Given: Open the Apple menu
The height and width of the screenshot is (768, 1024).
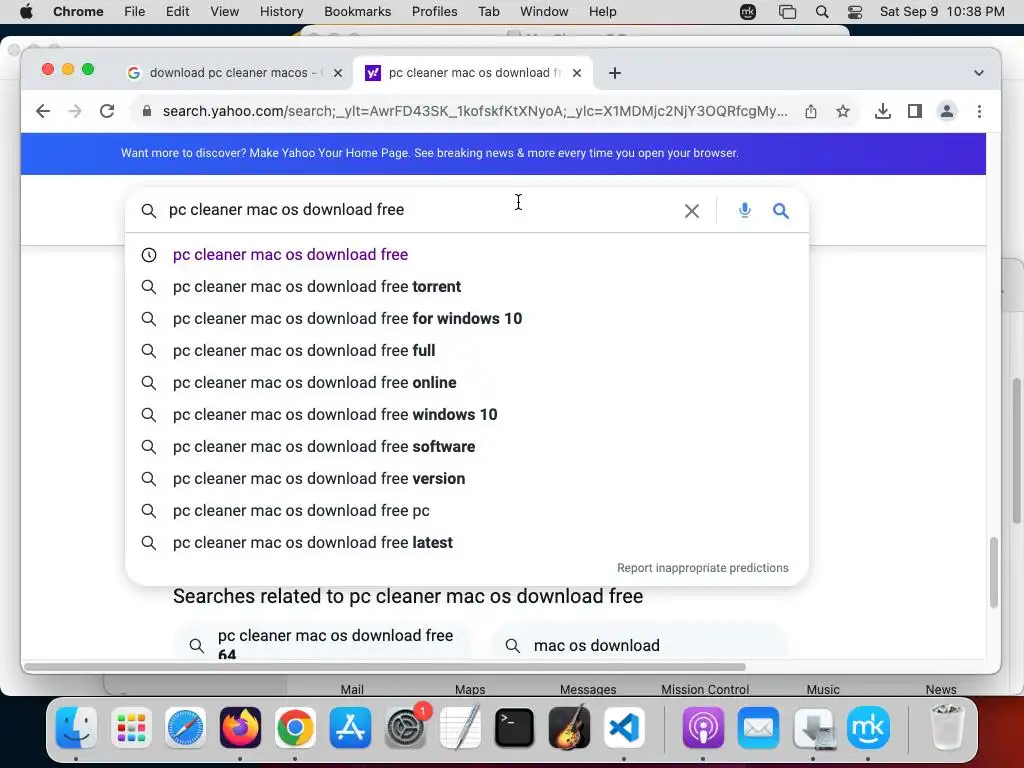Looking at the screenshot, I should click(26, 12).
